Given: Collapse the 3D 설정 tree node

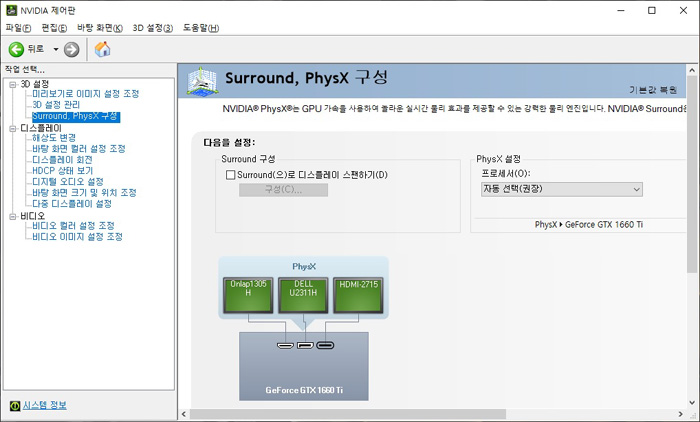Looking at the screenshot, I should [12, 84].
